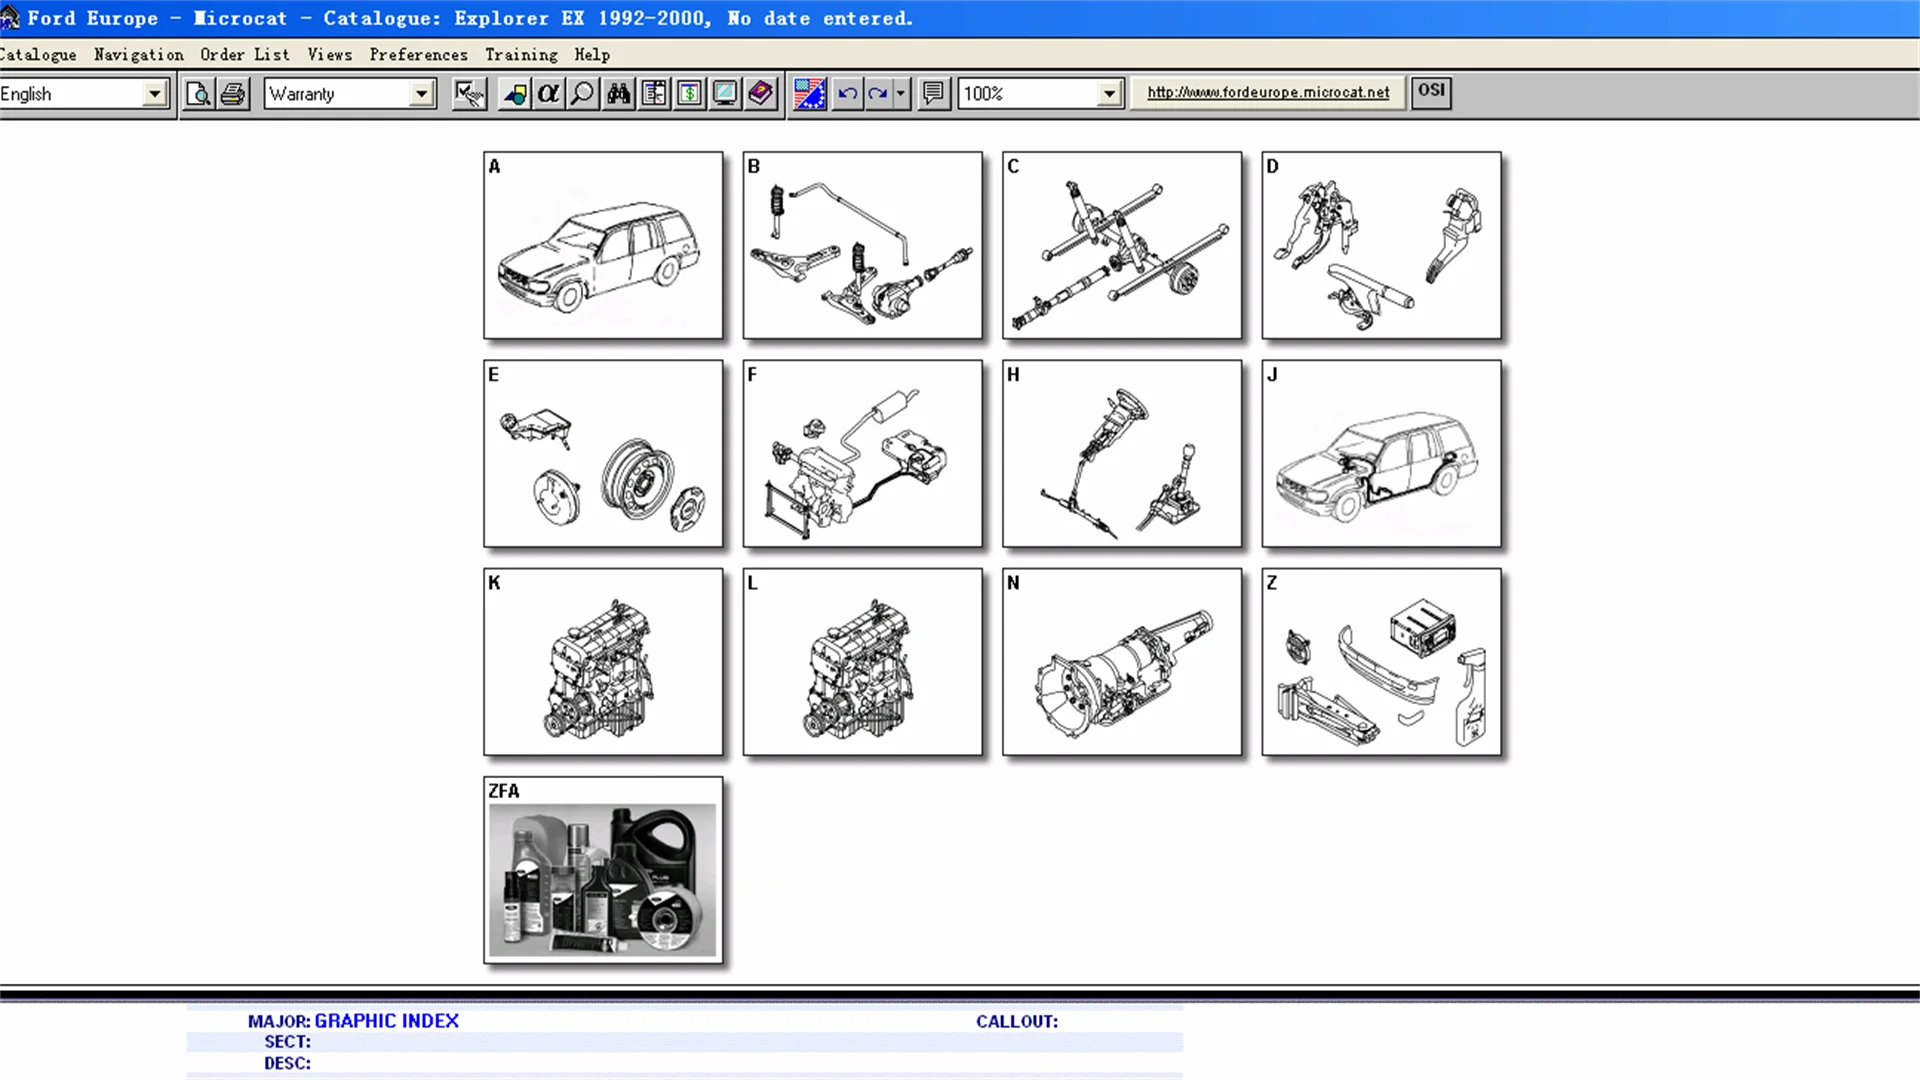Click the Views menu item
Screen dimensions: 1920x1080
click(328, 54)
